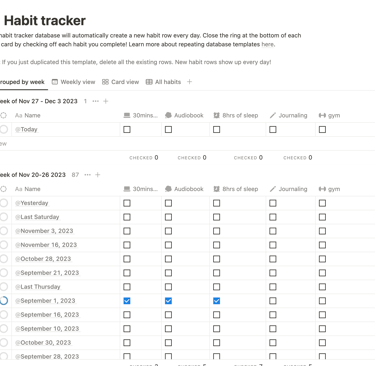
Task: Open the 30mins column header menu in second table
Action: [140, 189]
